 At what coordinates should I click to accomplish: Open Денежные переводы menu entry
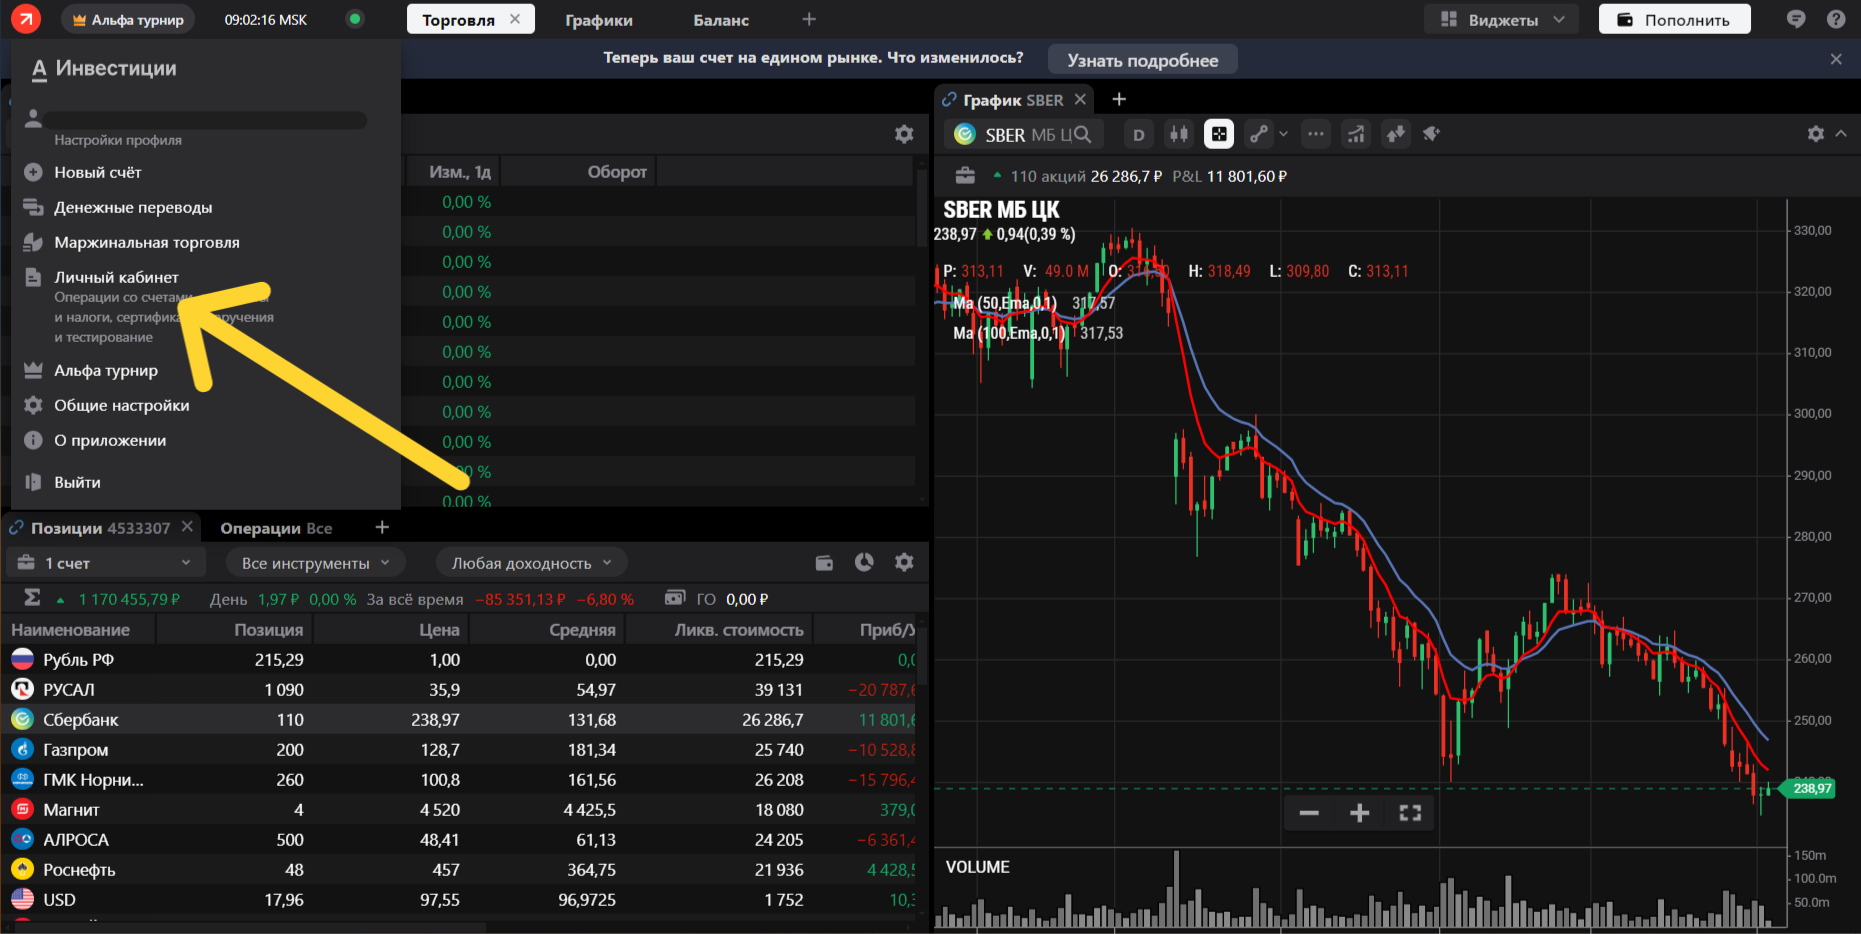pos(133,207)
